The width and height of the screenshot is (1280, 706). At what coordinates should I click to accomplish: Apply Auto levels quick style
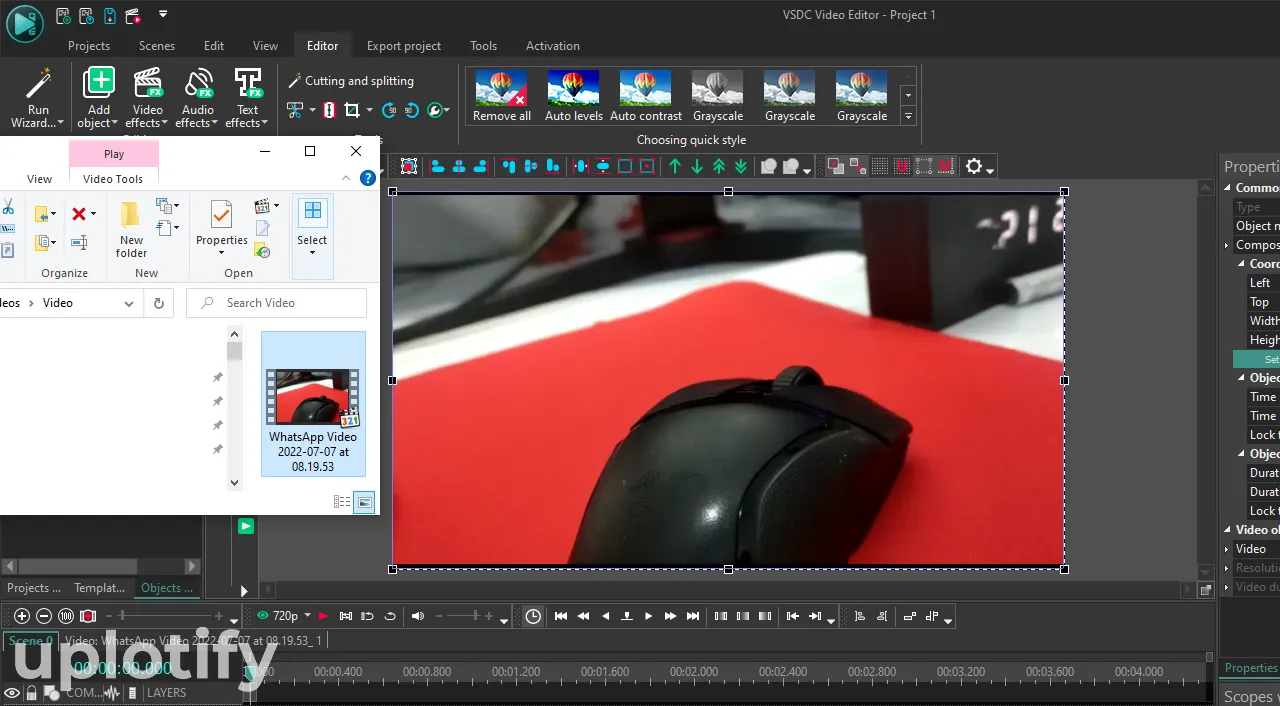click(x=574, y=96)
